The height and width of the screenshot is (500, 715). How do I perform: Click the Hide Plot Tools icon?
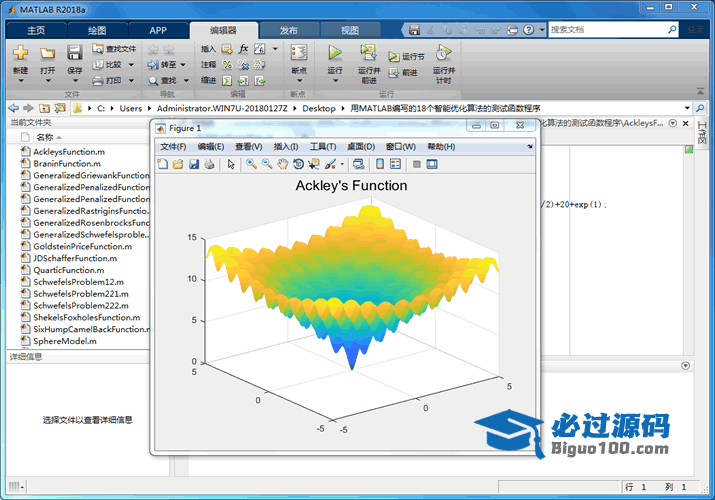pos(416,164)
